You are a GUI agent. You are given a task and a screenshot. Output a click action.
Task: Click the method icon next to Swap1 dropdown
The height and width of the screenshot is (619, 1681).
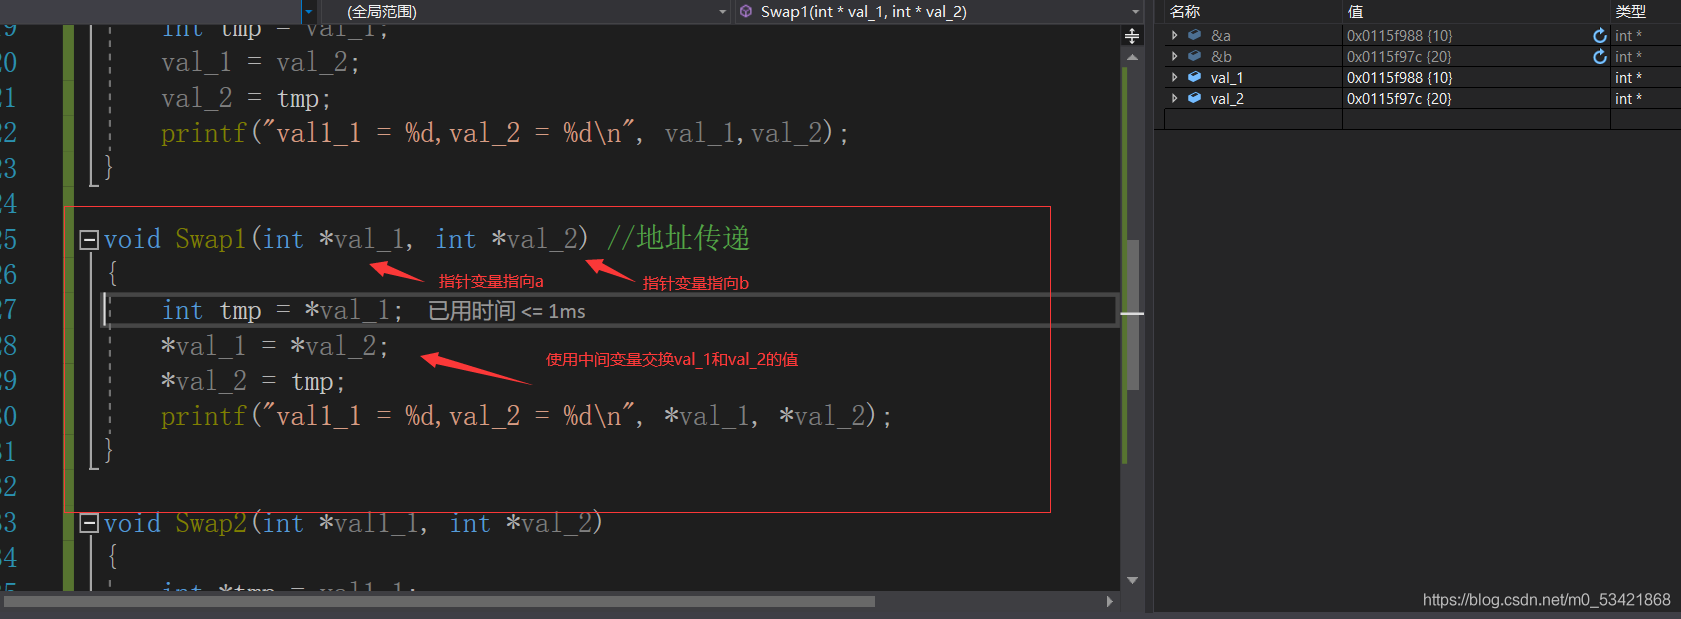tap(746, 12)
